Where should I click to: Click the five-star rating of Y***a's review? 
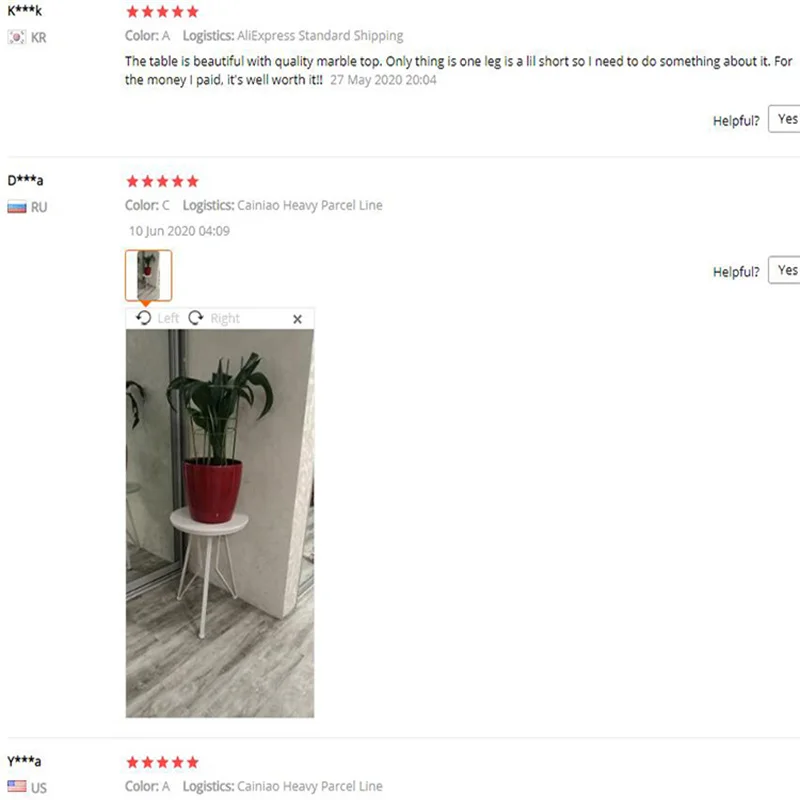(162, 762)
